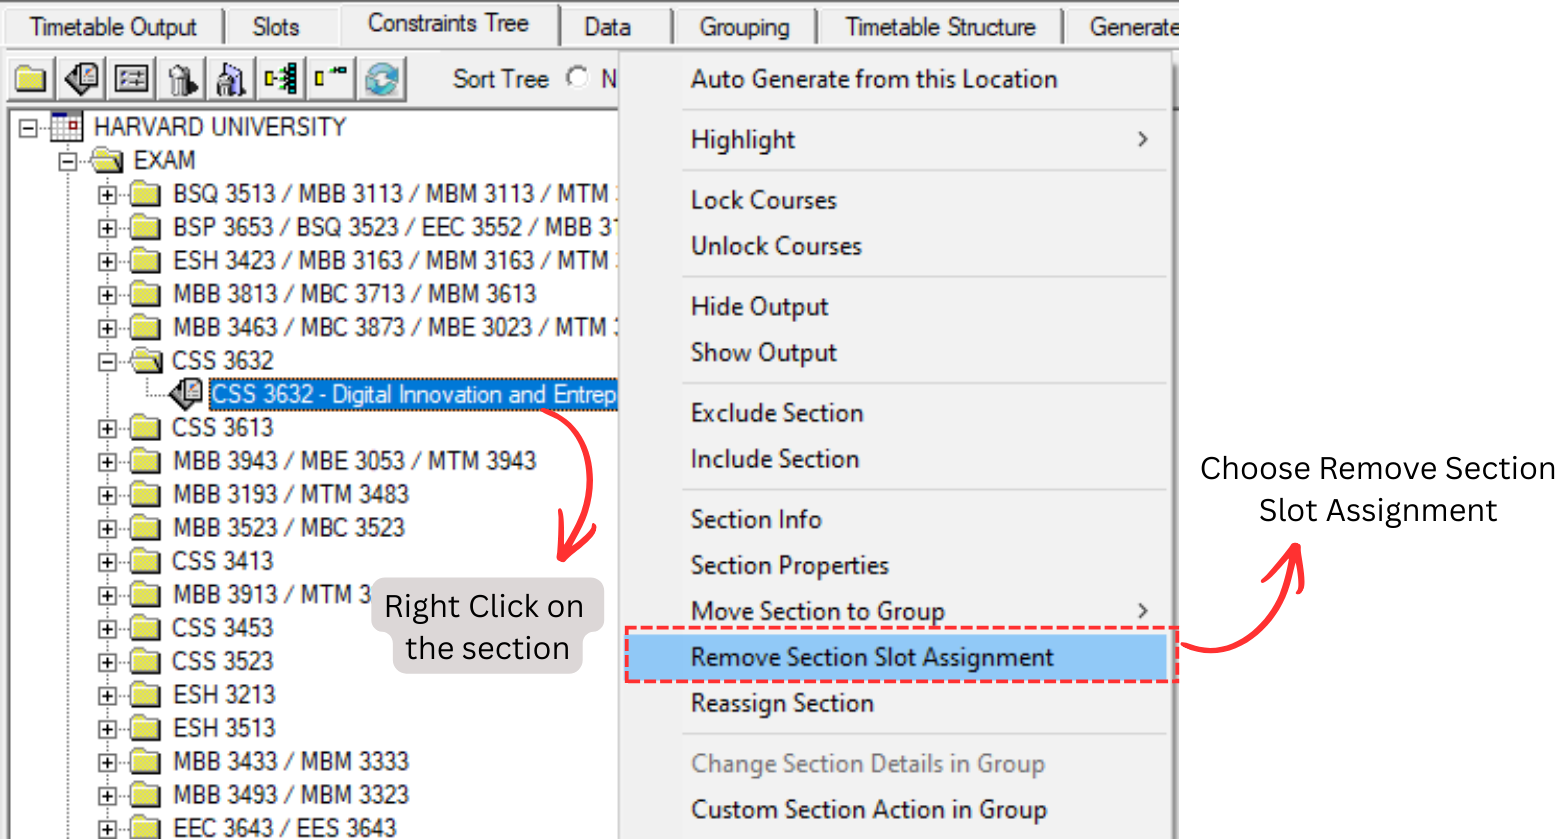Open the Data tab
Image resolution: width=1565 pixels, height=840 pixels.
pos(608,27)
